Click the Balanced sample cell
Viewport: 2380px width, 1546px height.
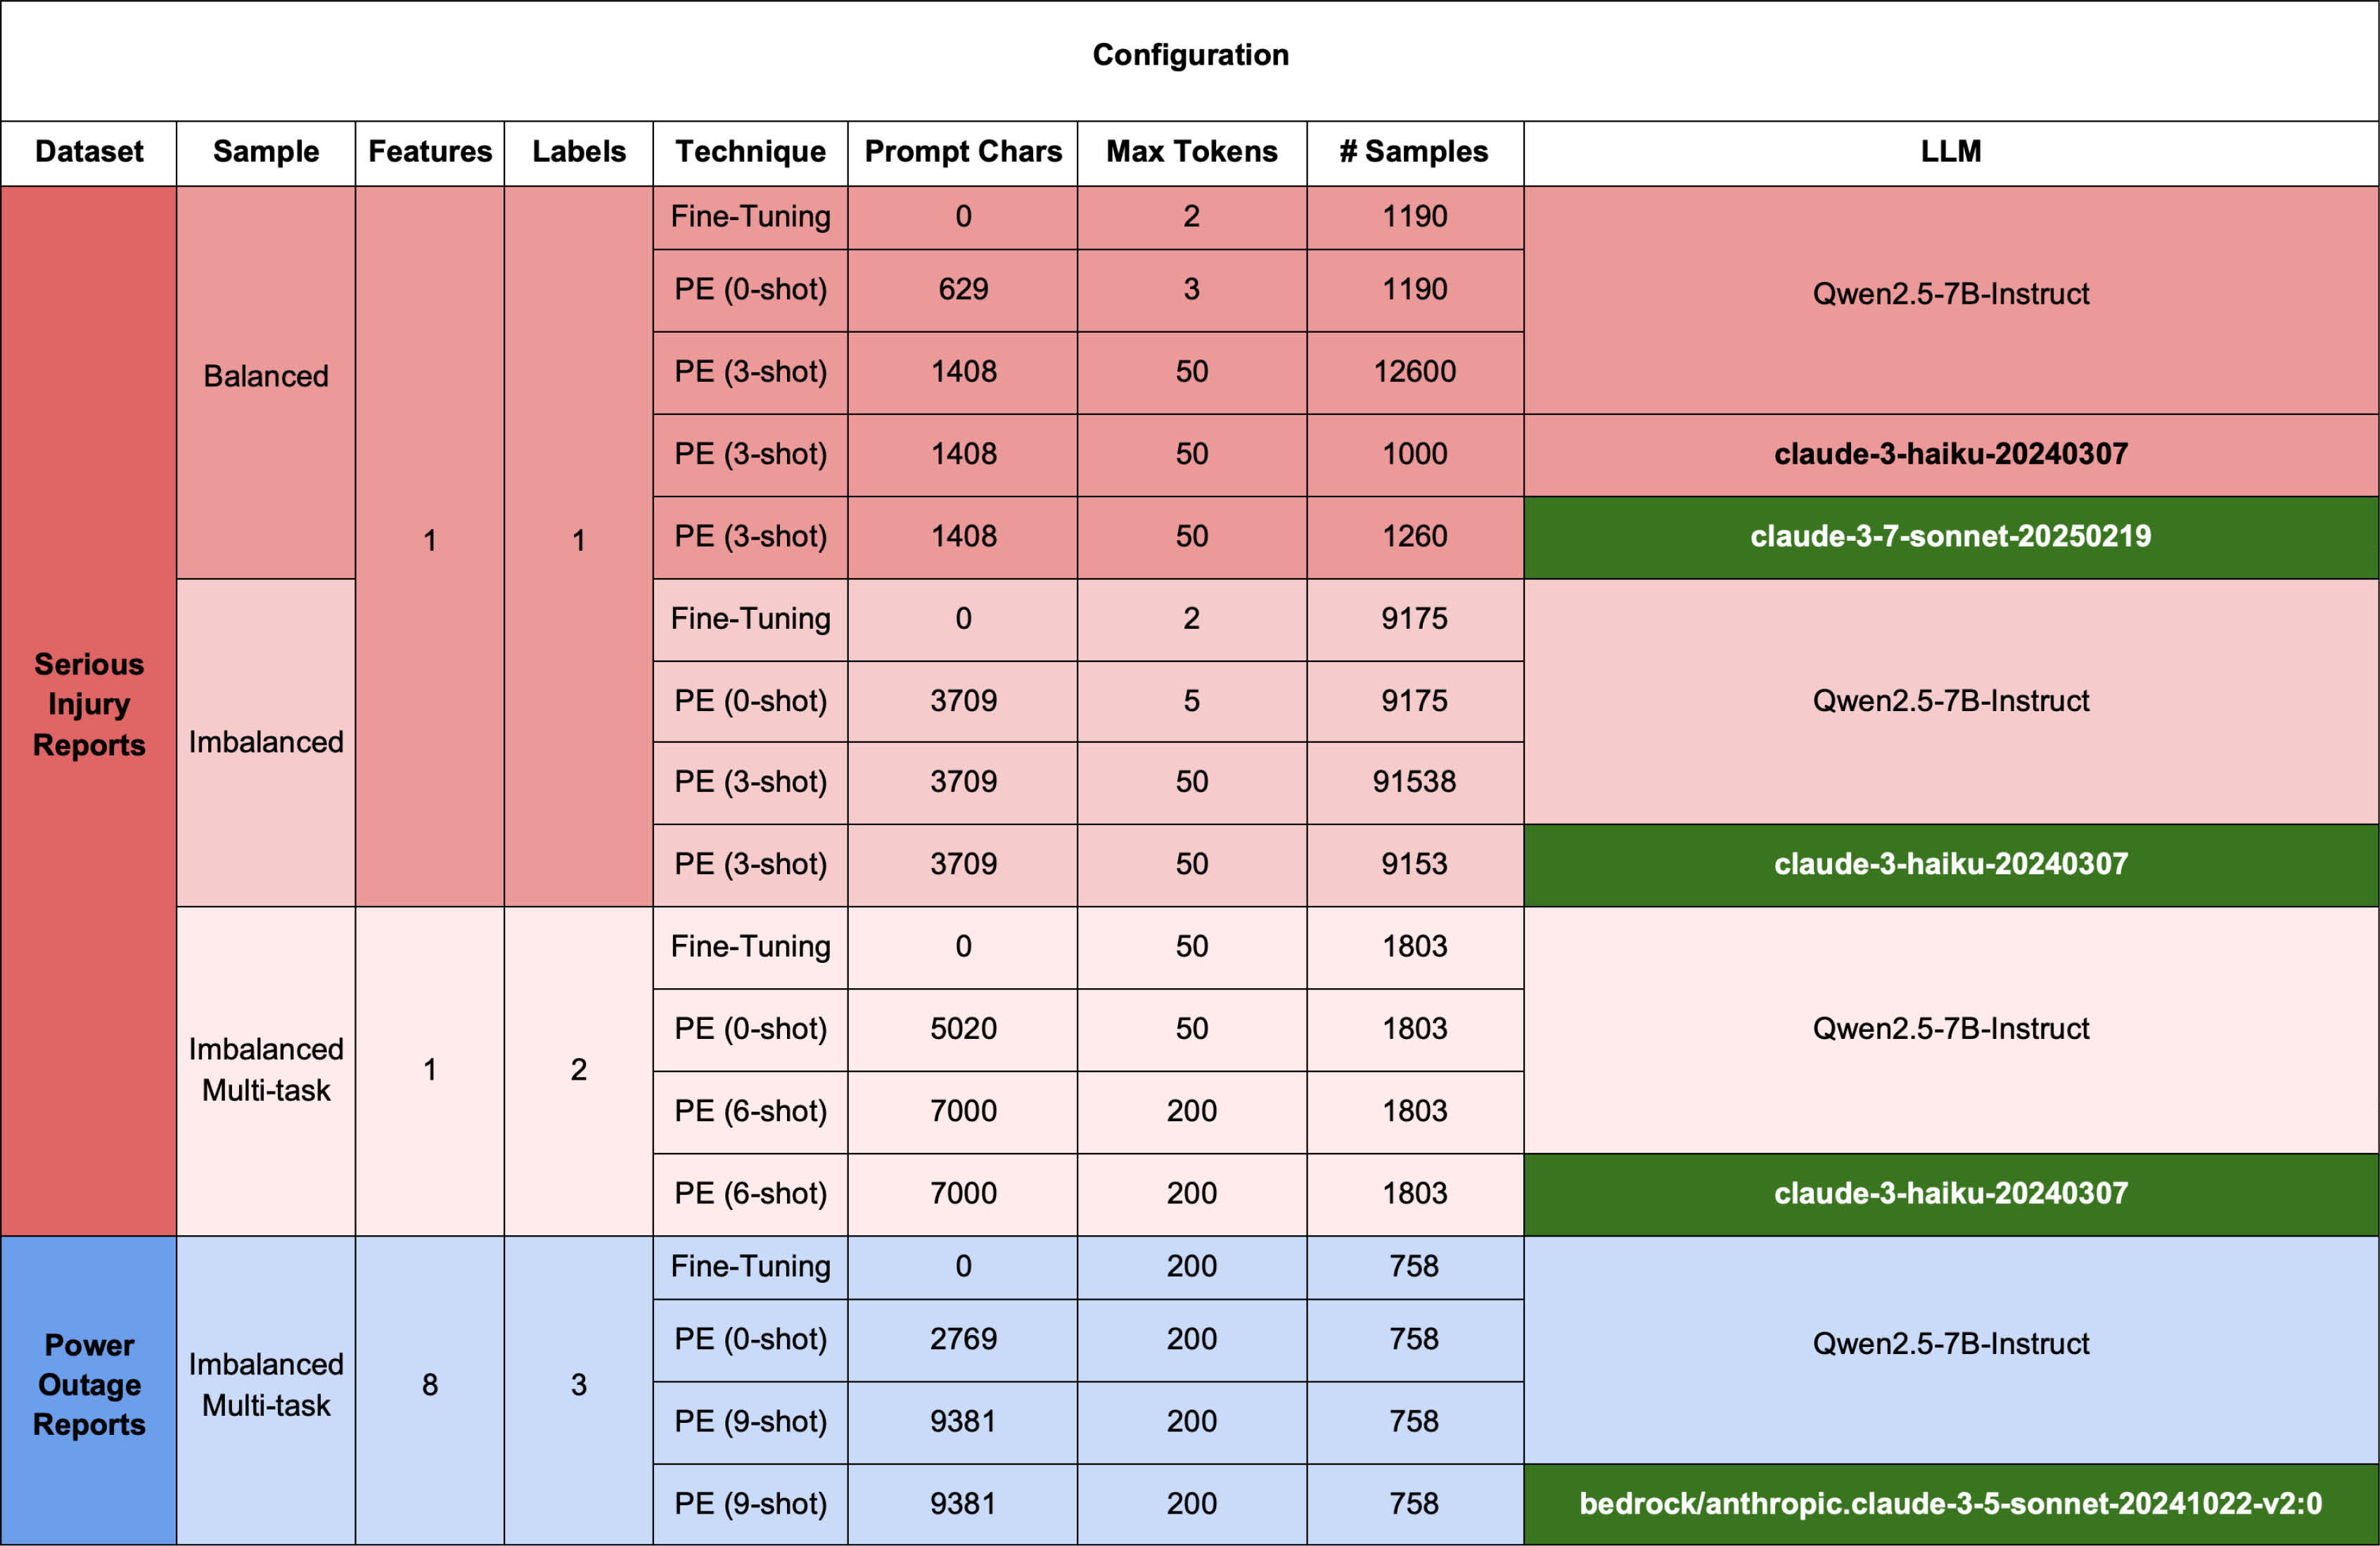266,376
